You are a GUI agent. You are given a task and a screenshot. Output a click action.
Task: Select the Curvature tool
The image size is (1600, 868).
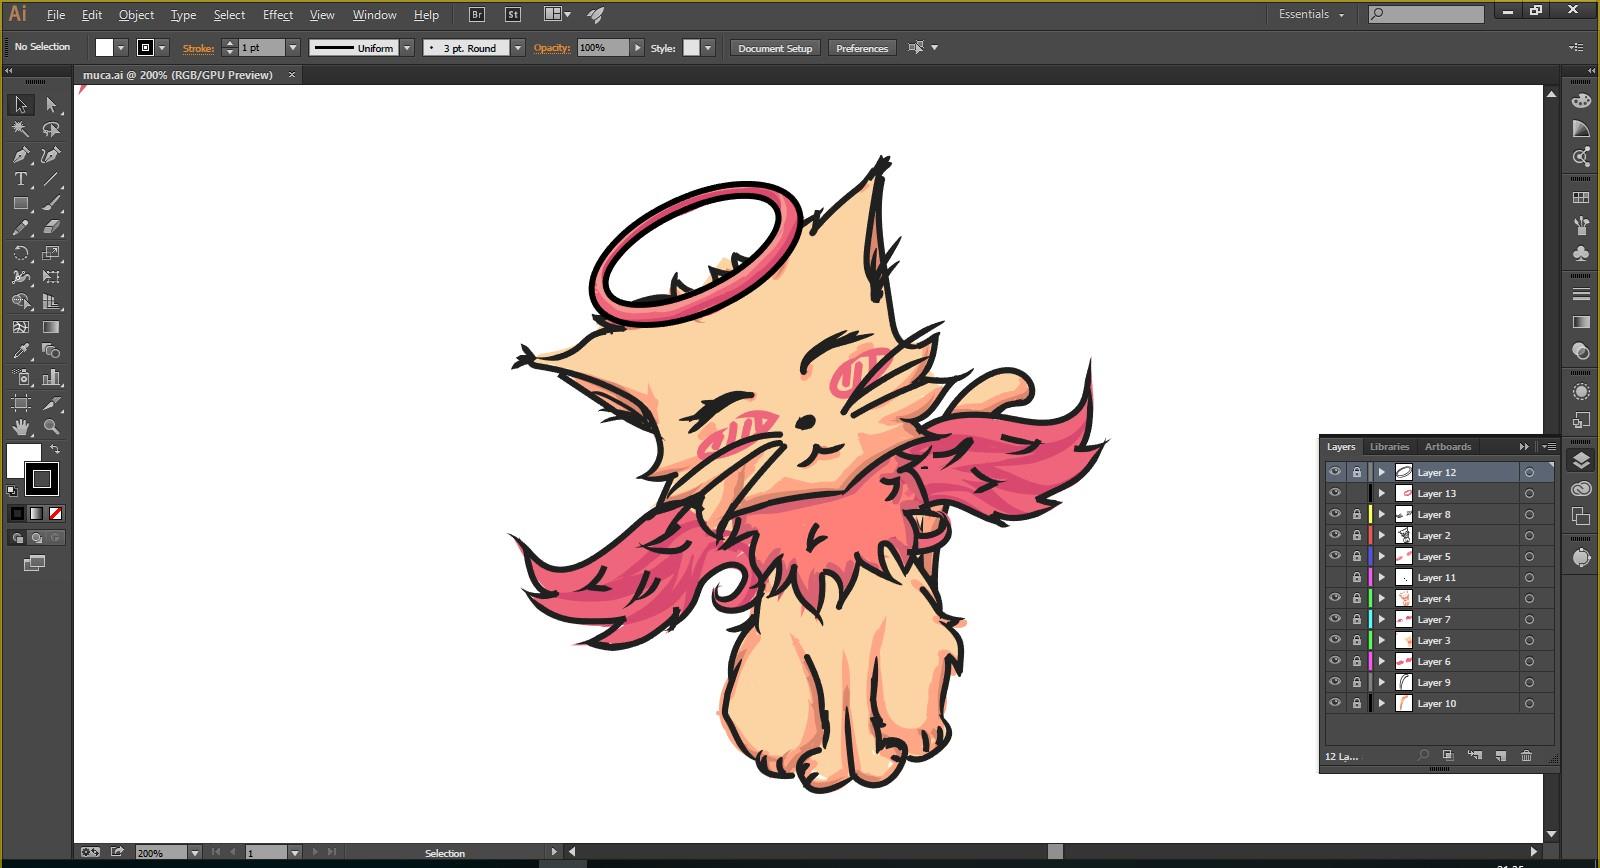point(51,155)
